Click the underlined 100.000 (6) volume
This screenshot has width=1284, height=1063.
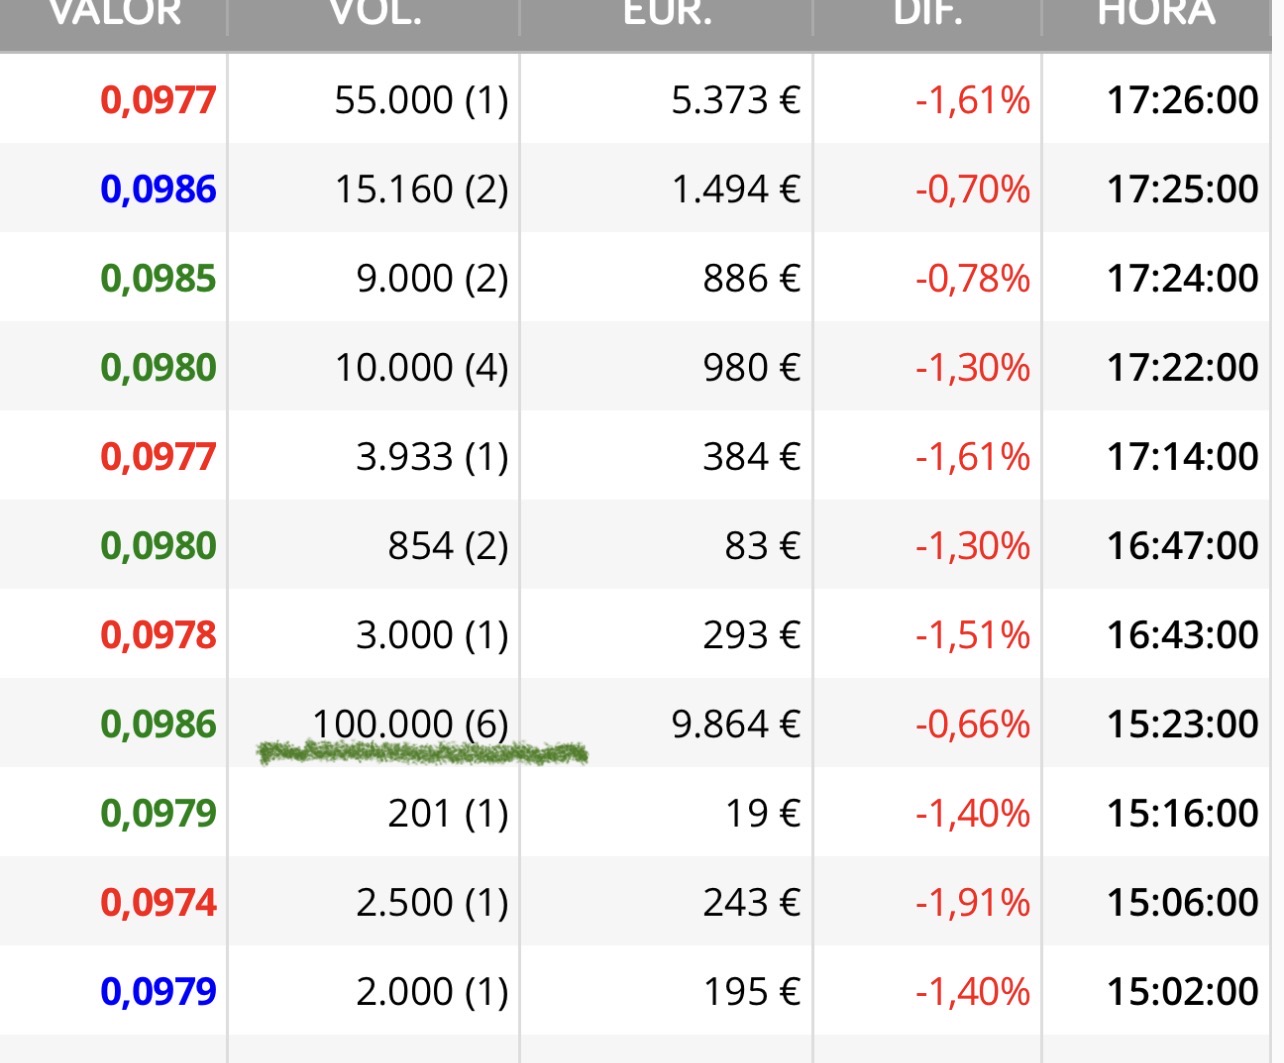[410, 724]
